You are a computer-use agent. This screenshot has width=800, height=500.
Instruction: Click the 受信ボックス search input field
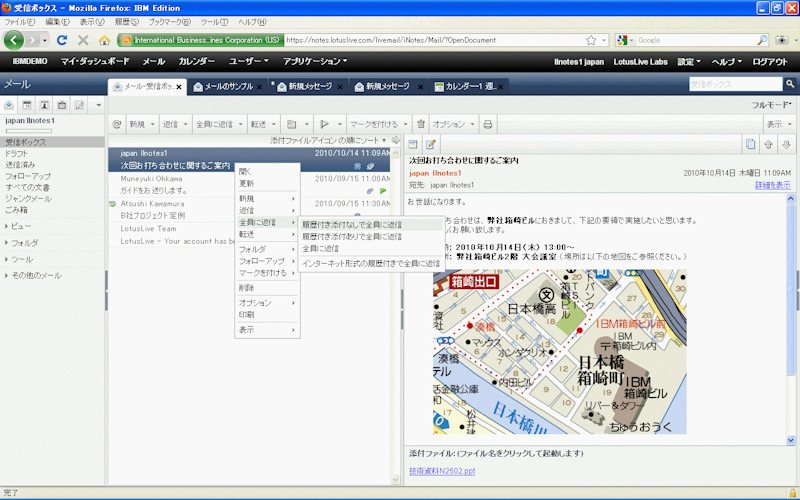[x=735, y=84]
